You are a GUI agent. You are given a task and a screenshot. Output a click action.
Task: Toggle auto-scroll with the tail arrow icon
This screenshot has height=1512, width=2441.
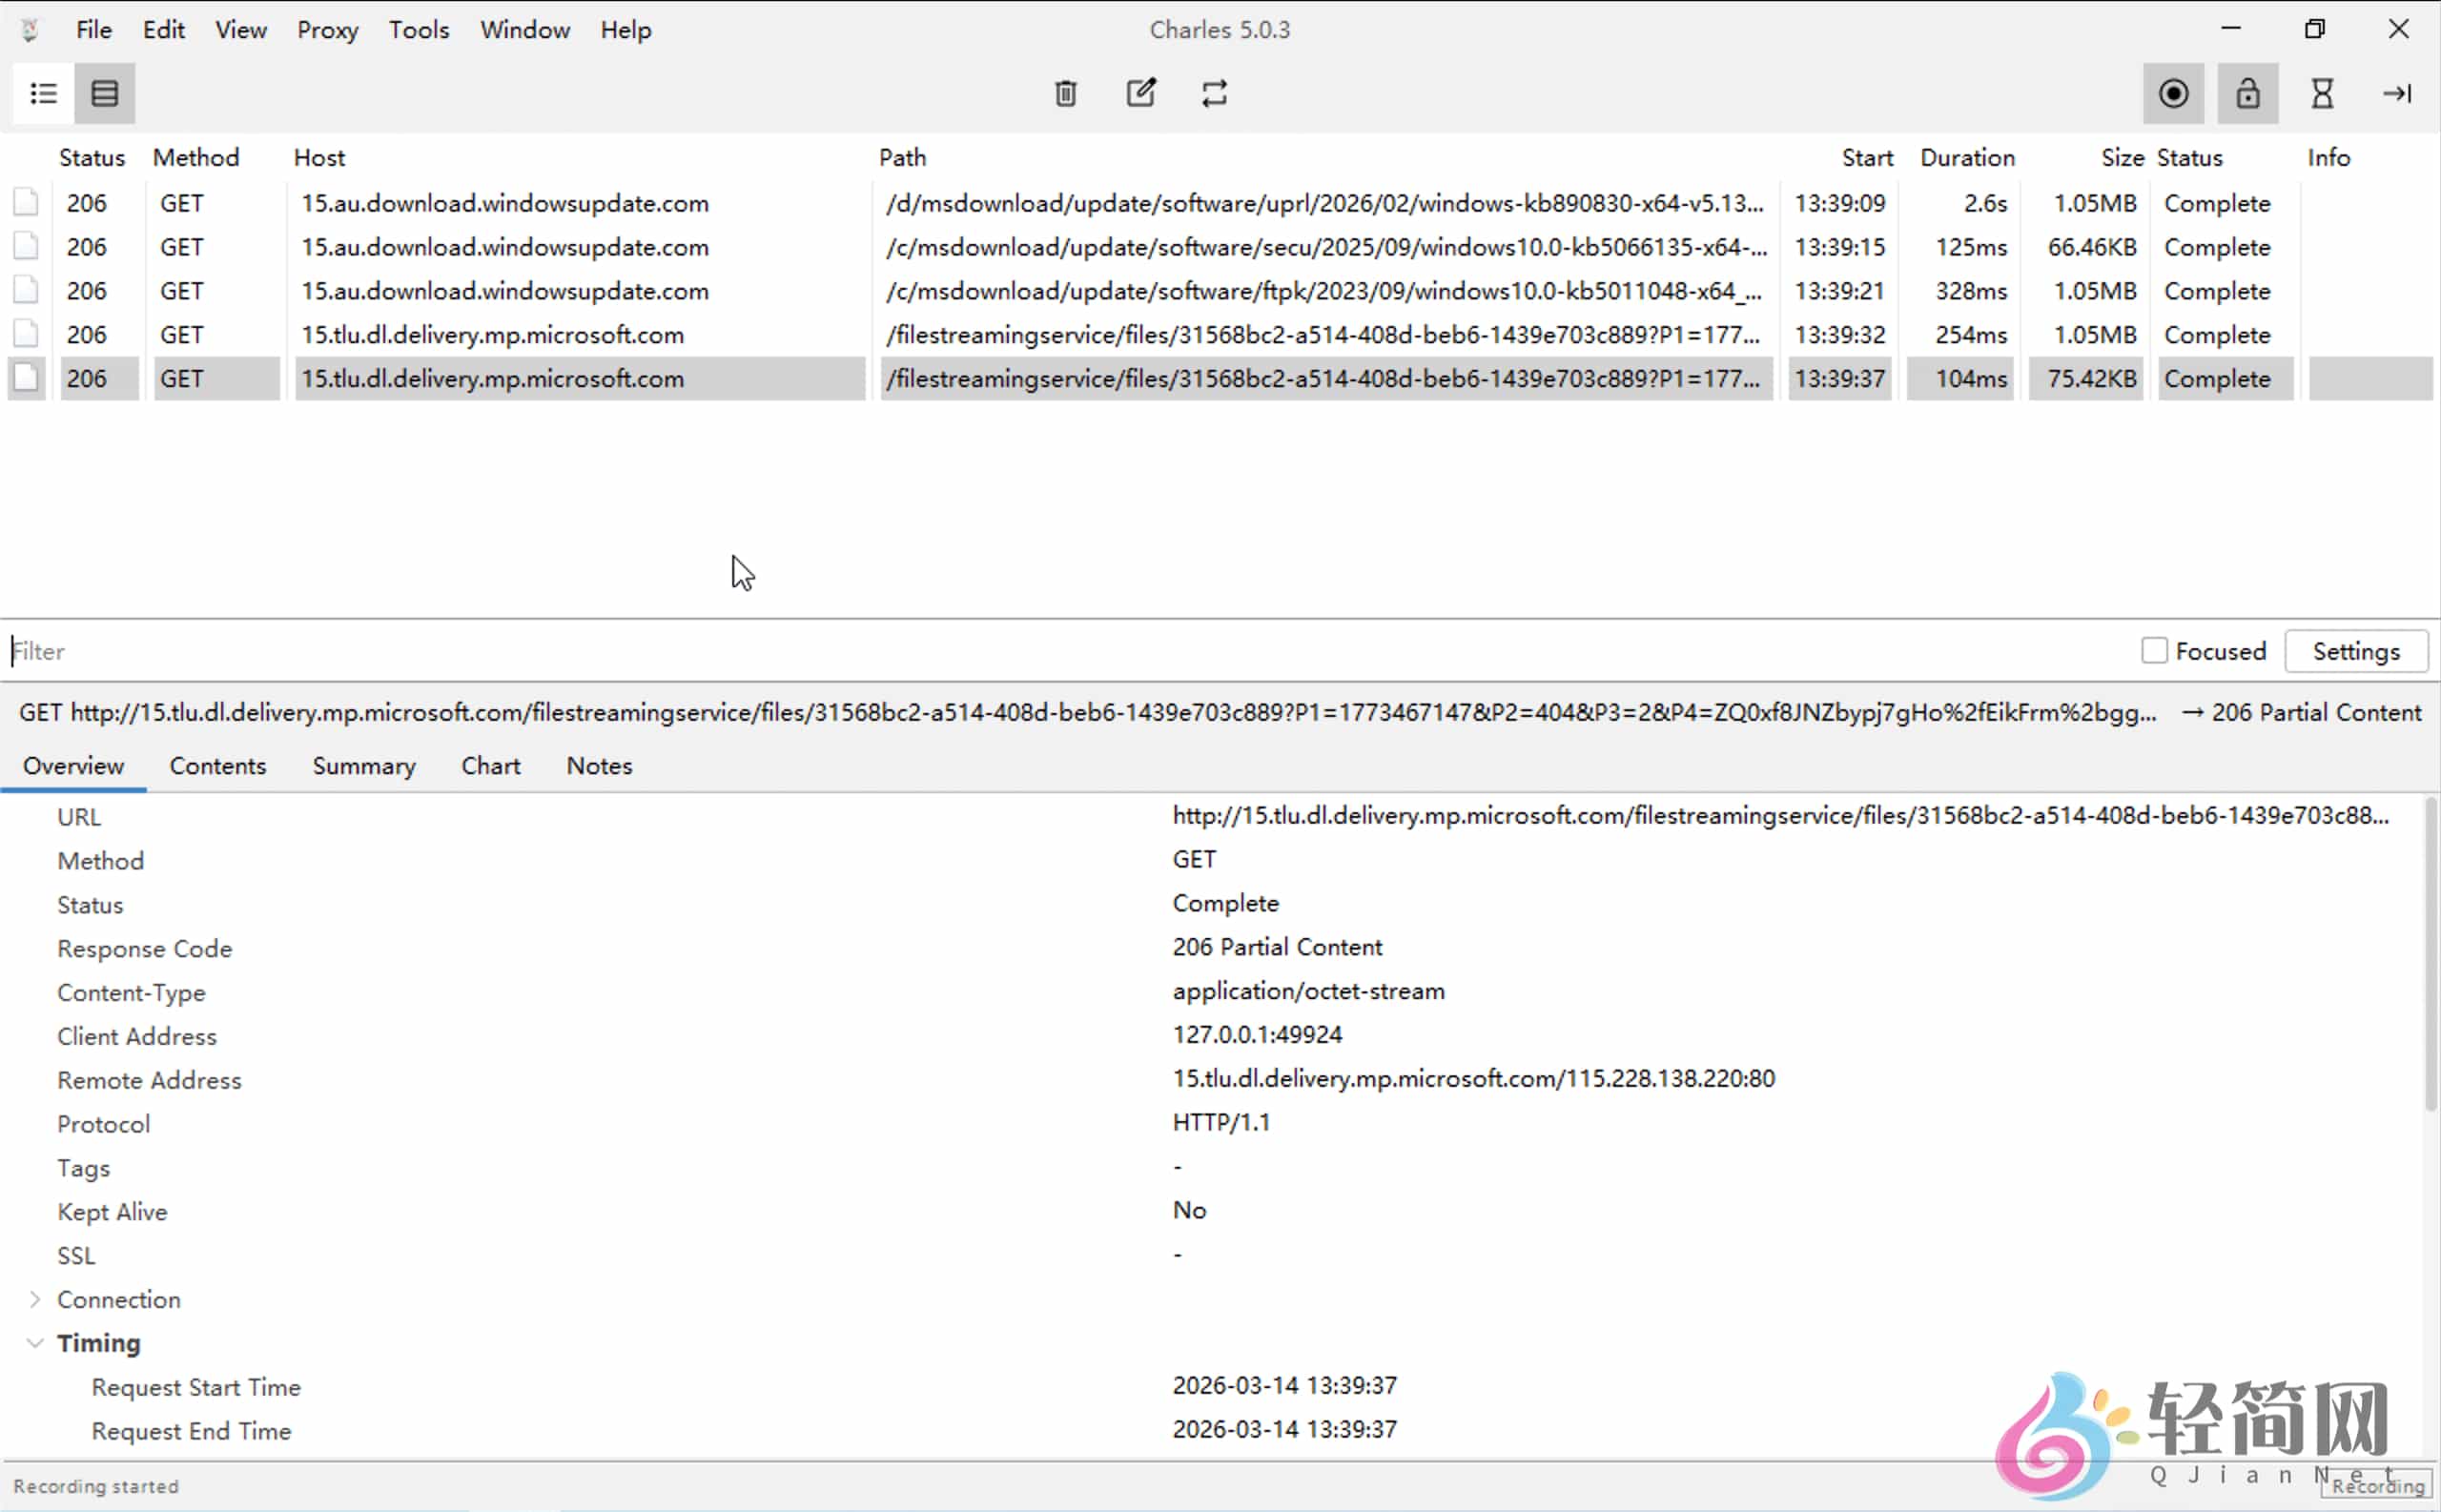pos(2397,93)
